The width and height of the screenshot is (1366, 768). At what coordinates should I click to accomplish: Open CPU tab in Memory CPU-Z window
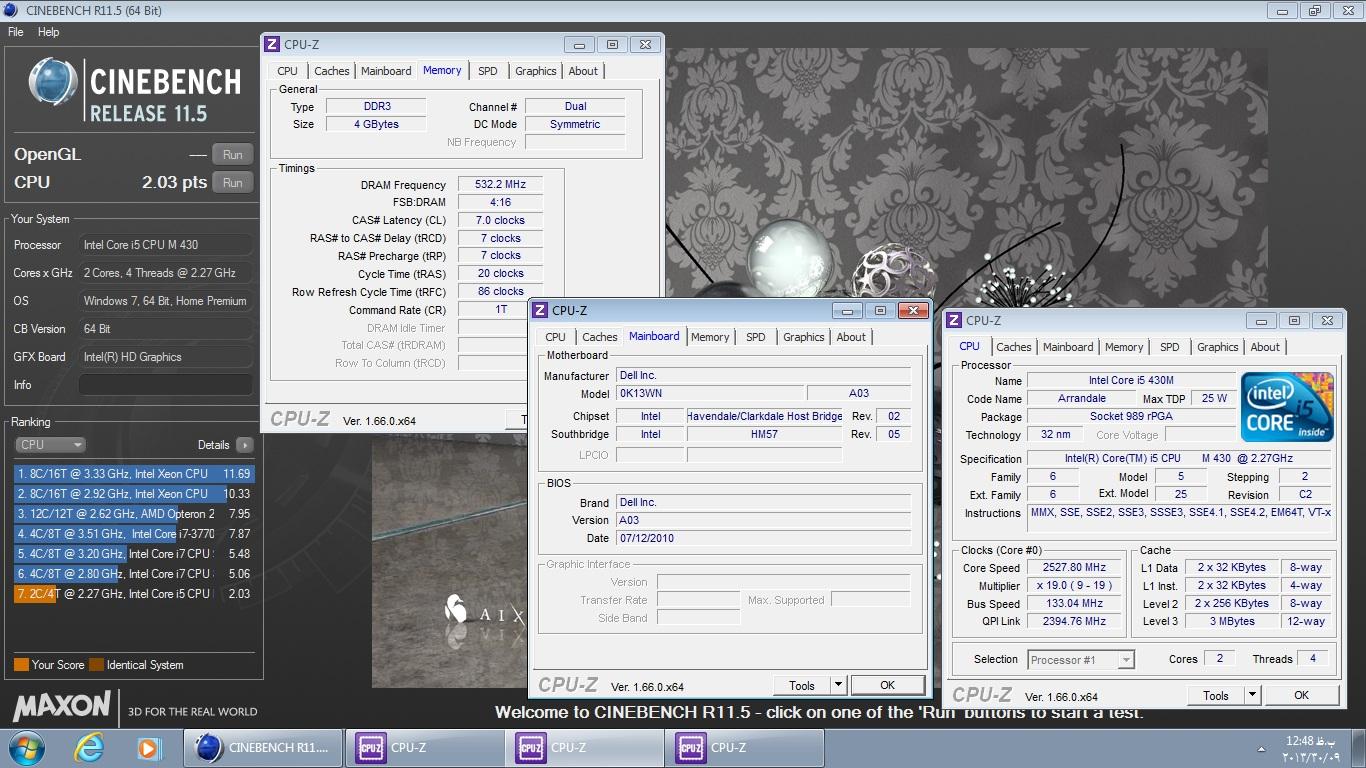point(287,71)
